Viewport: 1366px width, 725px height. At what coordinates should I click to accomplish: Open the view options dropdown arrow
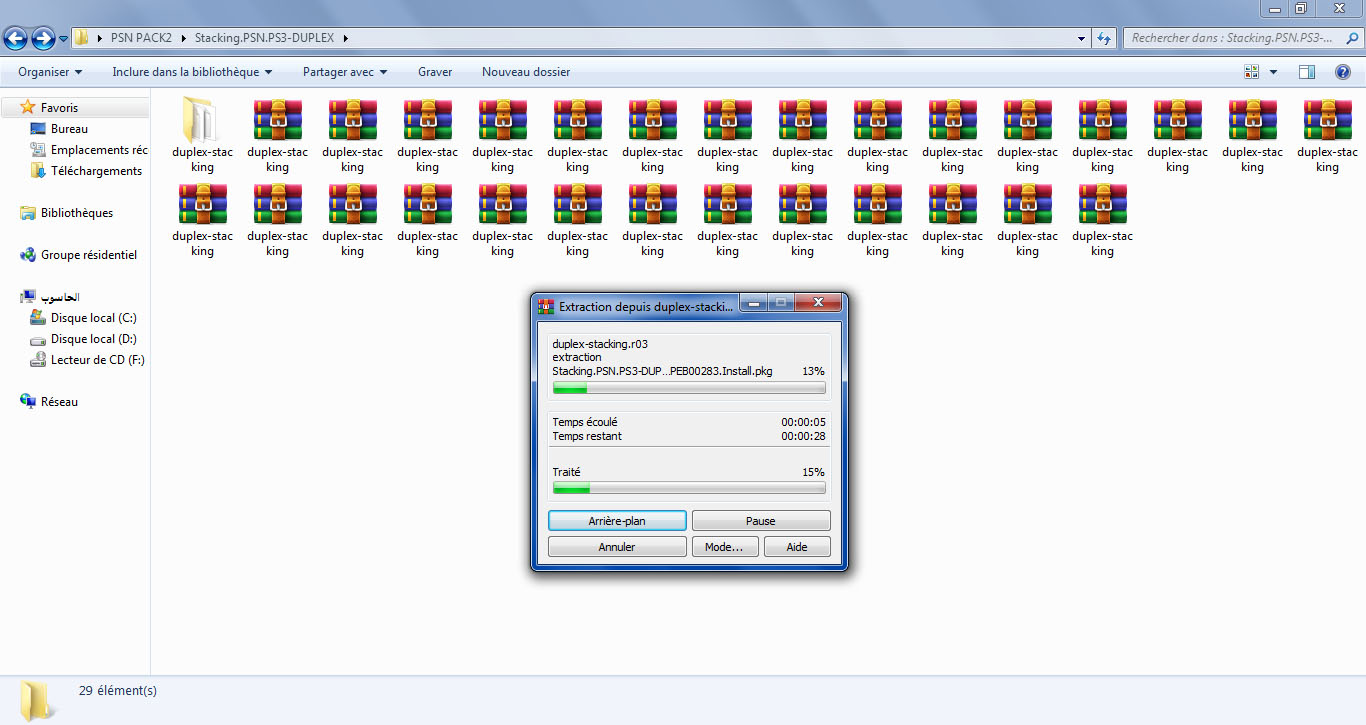tap(1273, 72)
